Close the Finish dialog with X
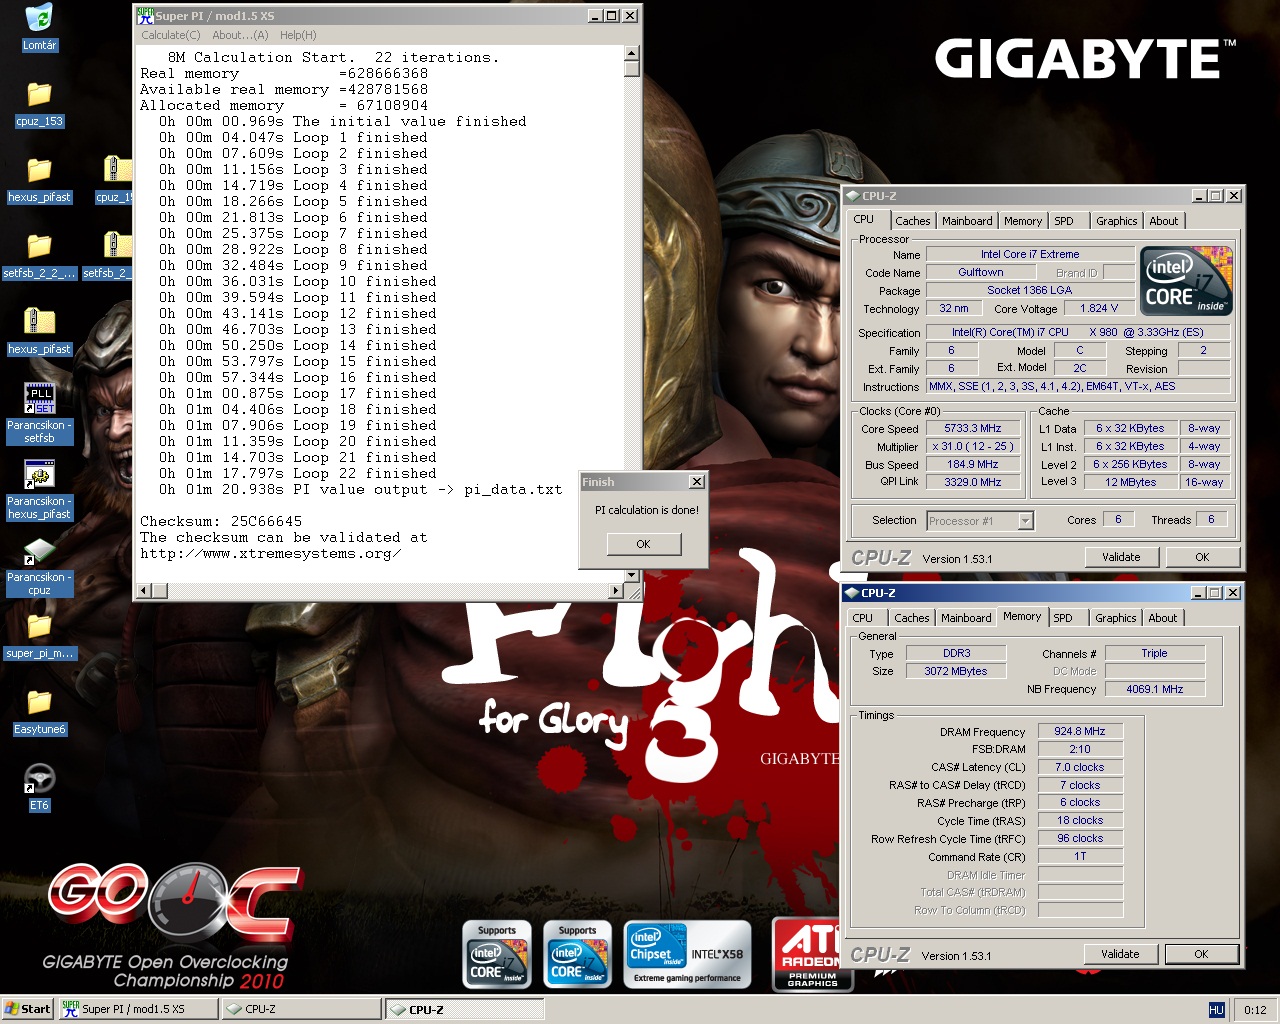Image resolution: width=1280 pixels, height=1024 pixels. pos(697,482)
